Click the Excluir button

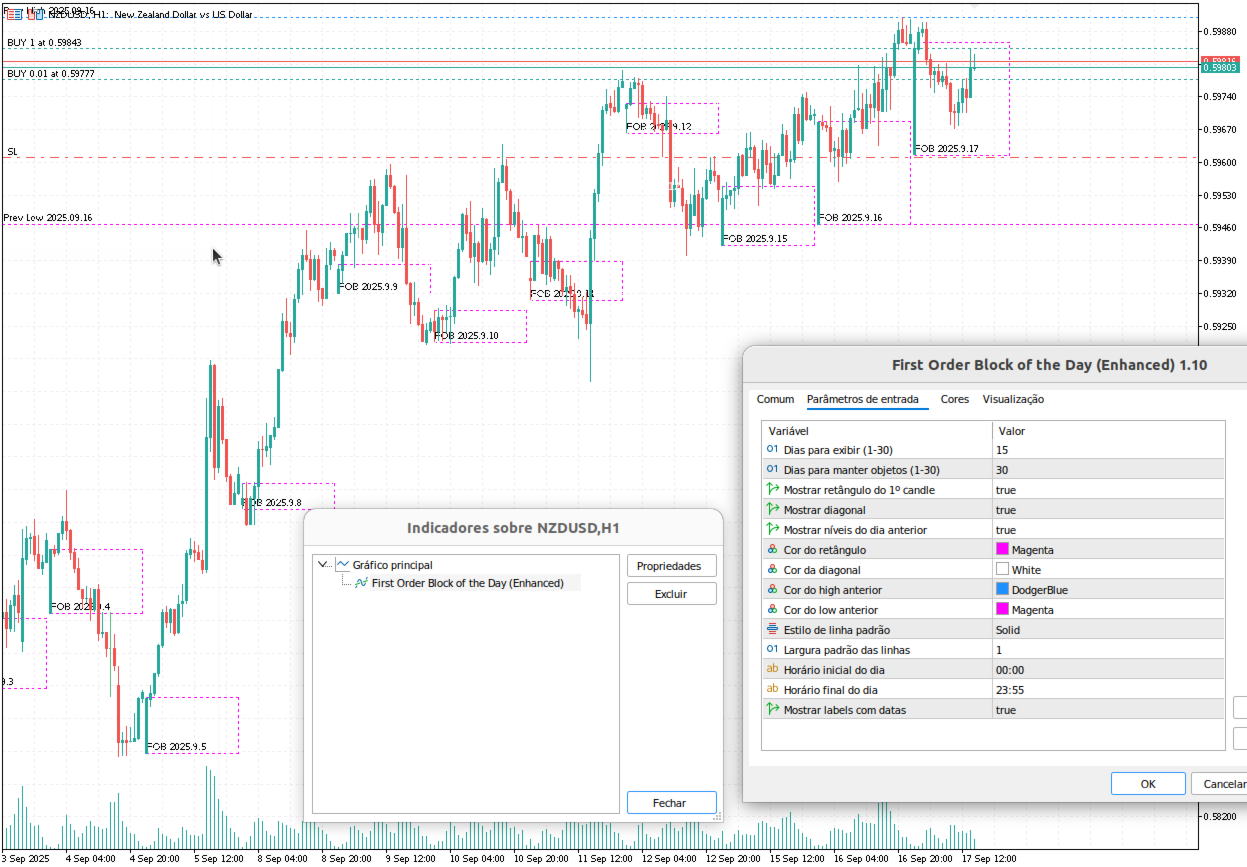tap(672, 594)
